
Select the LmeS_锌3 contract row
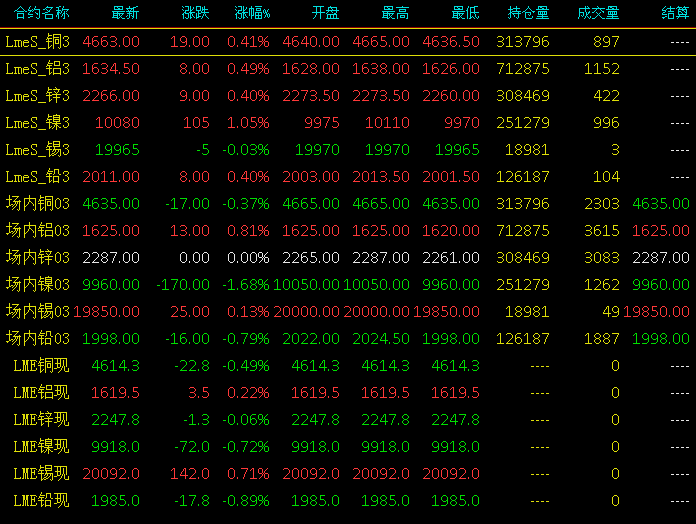pyautogui.click(x=348, y=96)
